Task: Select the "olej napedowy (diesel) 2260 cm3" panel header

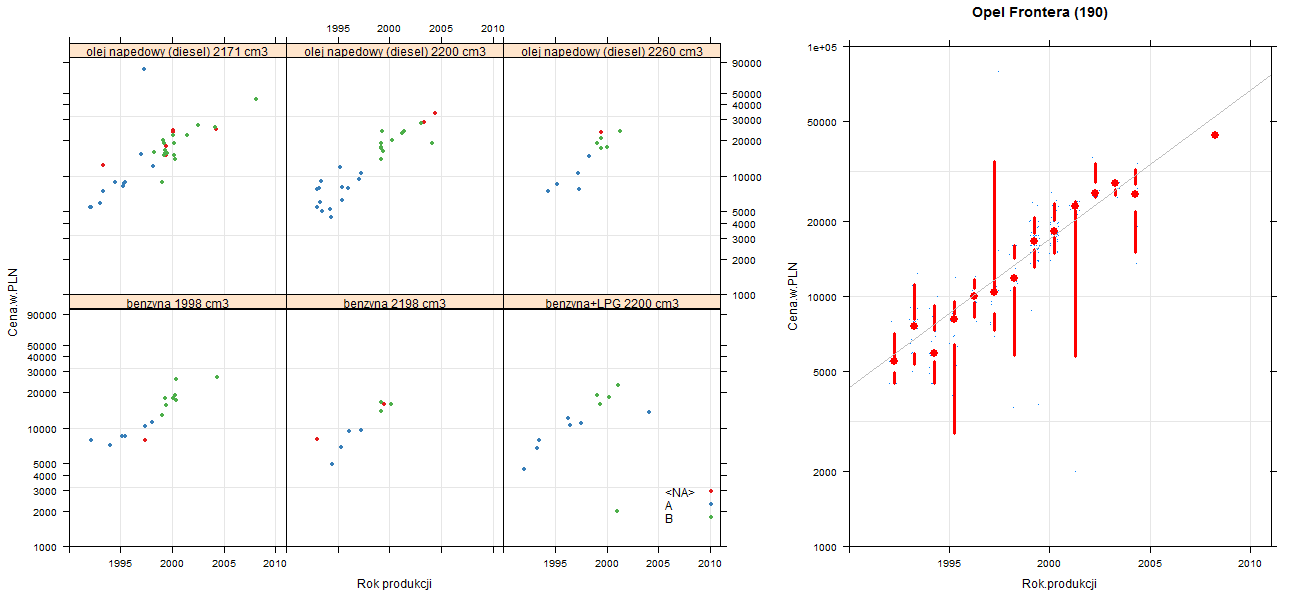Action: [x=612, y=51]
